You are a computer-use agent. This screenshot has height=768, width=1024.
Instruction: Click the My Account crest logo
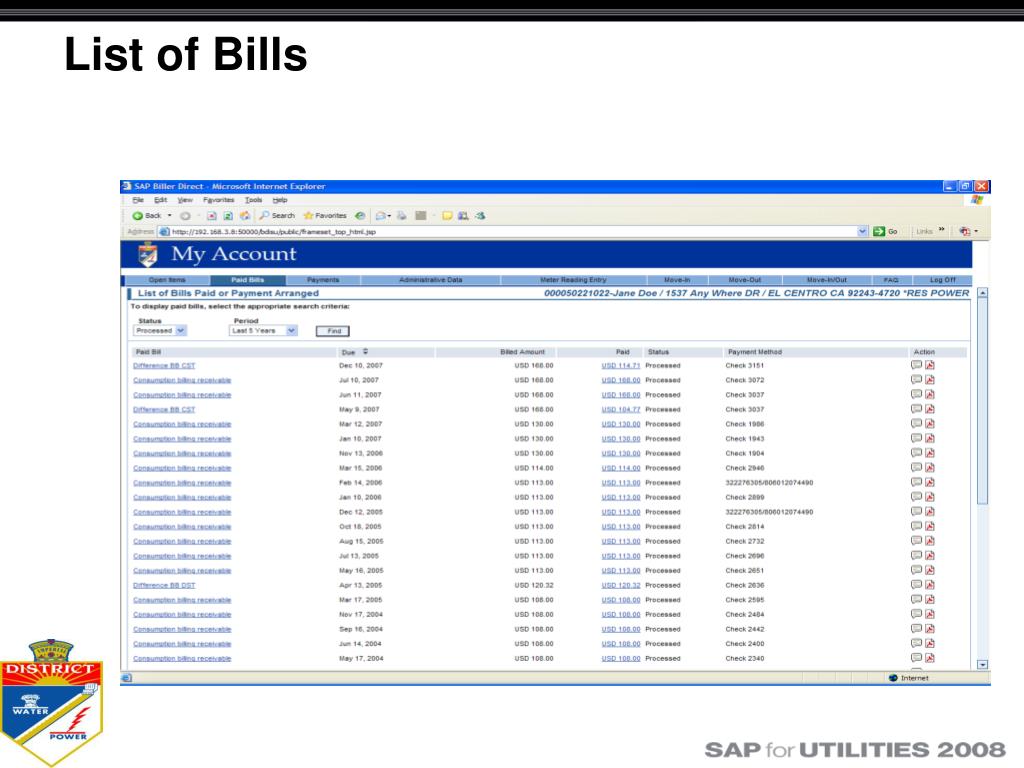[148, 254]
